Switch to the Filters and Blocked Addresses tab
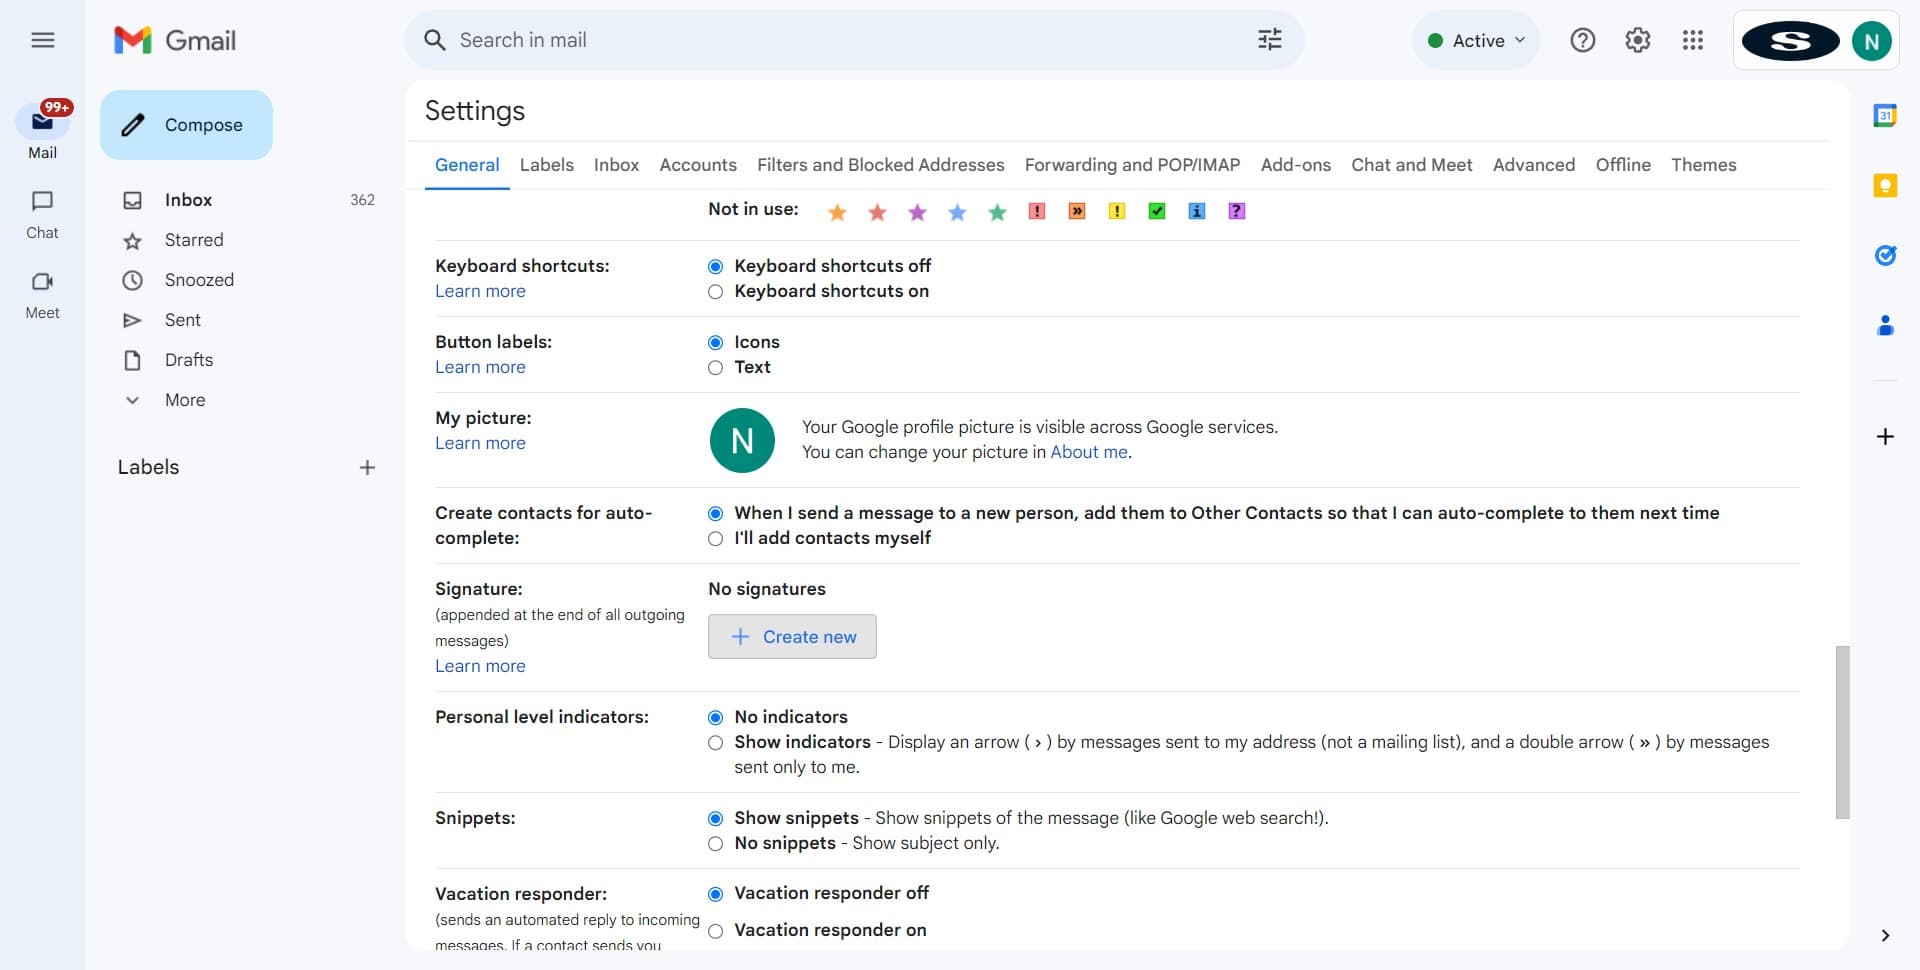 880,165
